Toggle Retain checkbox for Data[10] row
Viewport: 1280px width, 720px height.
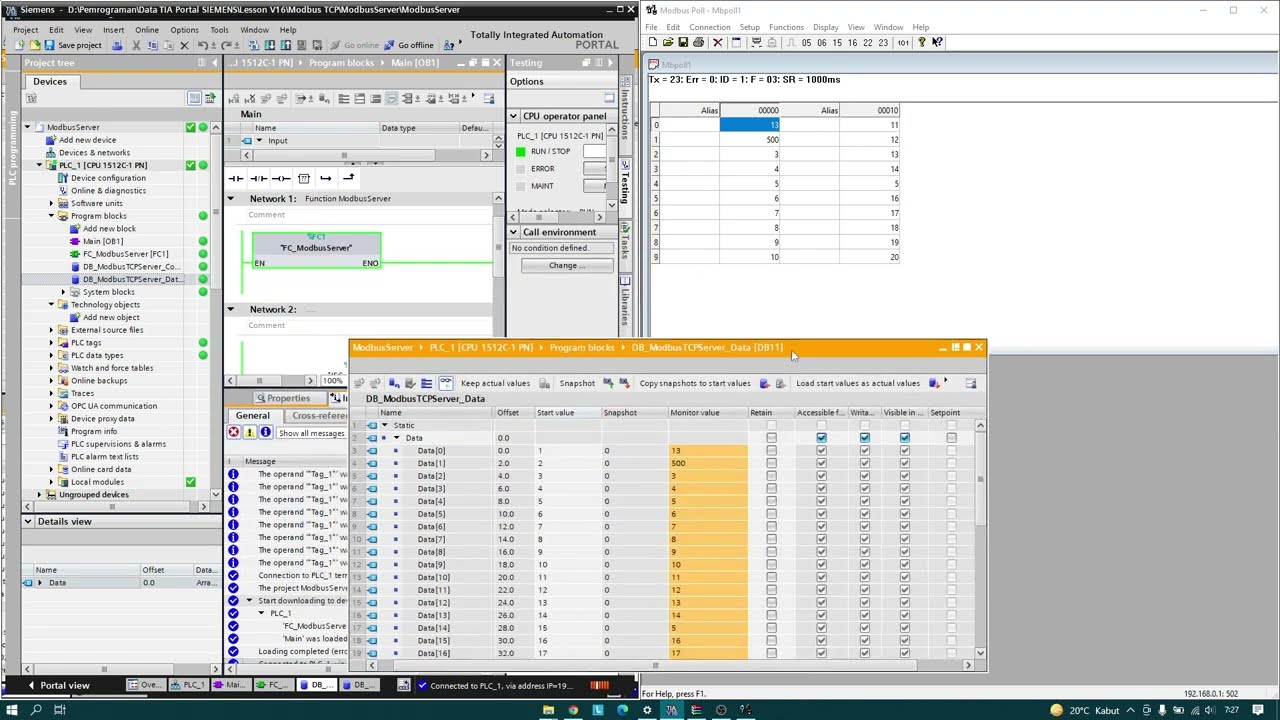[x=771, y=577]
